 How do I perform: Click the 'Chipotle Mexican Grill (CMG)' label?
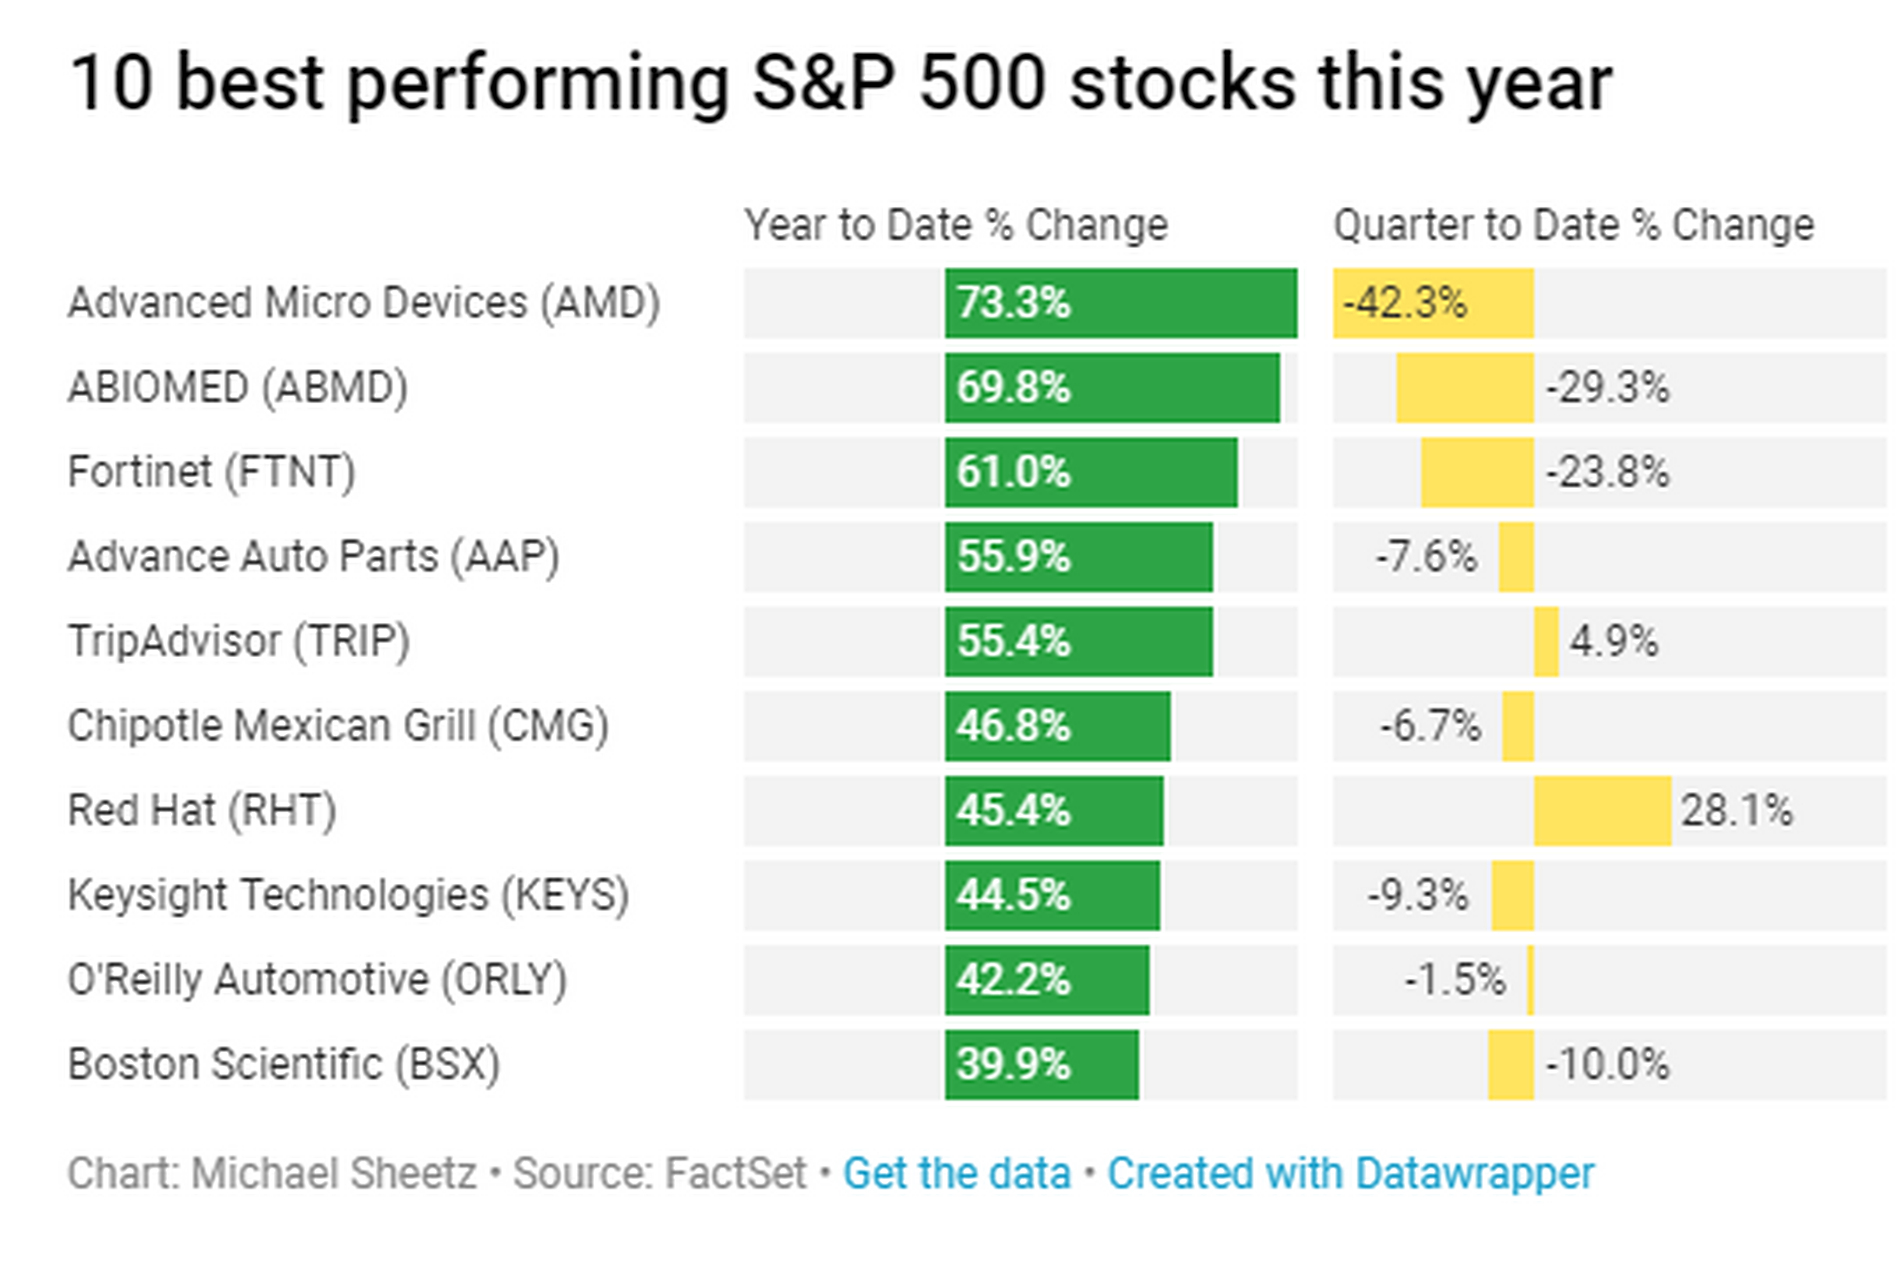tap(338, 726)
